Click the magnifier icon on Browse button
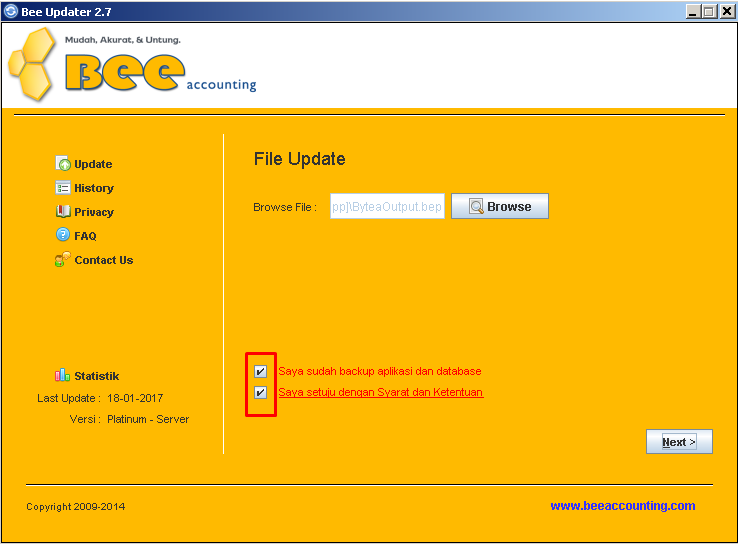Viewport: 738px width, 544px height. 476,207
